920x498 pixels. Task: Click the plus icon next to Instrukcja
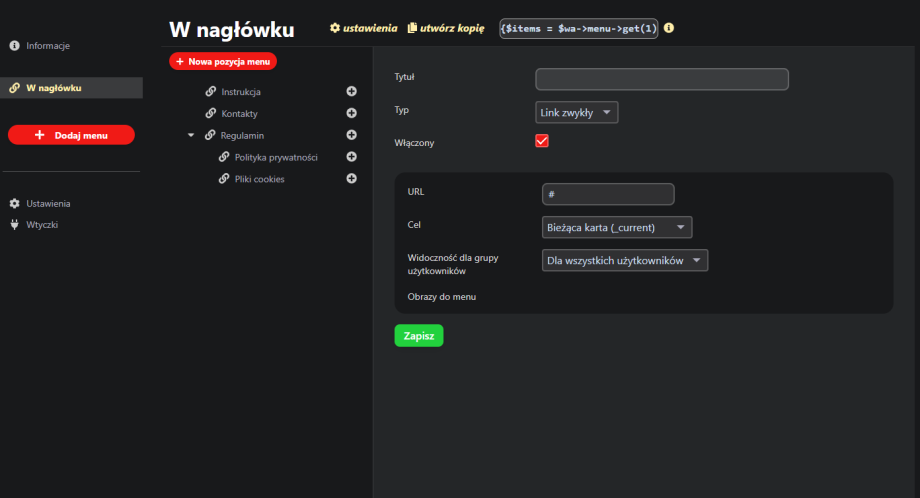click(x=351, y=91)
